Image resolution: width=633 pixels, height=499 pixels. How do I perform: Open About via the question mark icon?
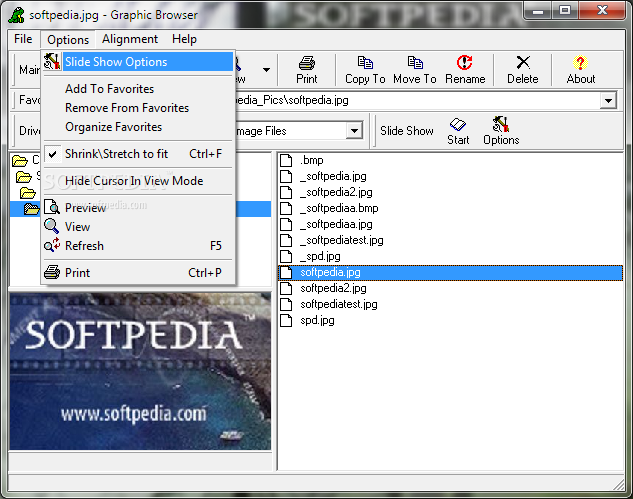point(580,63)
